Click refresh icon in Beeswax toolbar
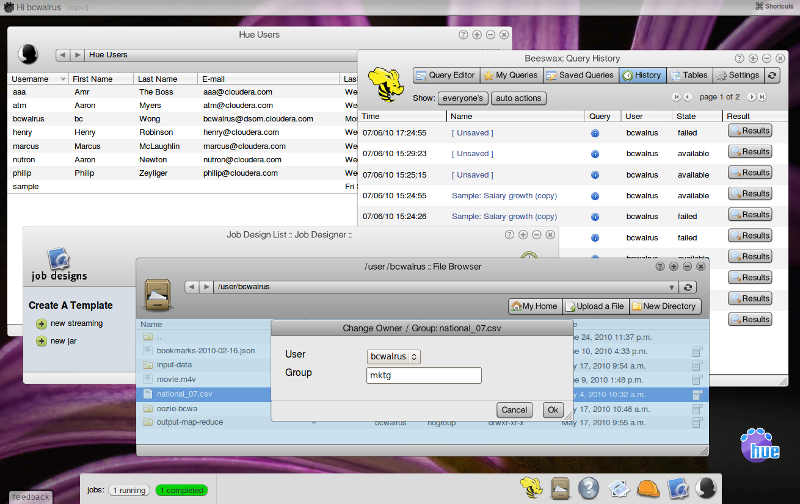800x504 pixels. [772, 75]
